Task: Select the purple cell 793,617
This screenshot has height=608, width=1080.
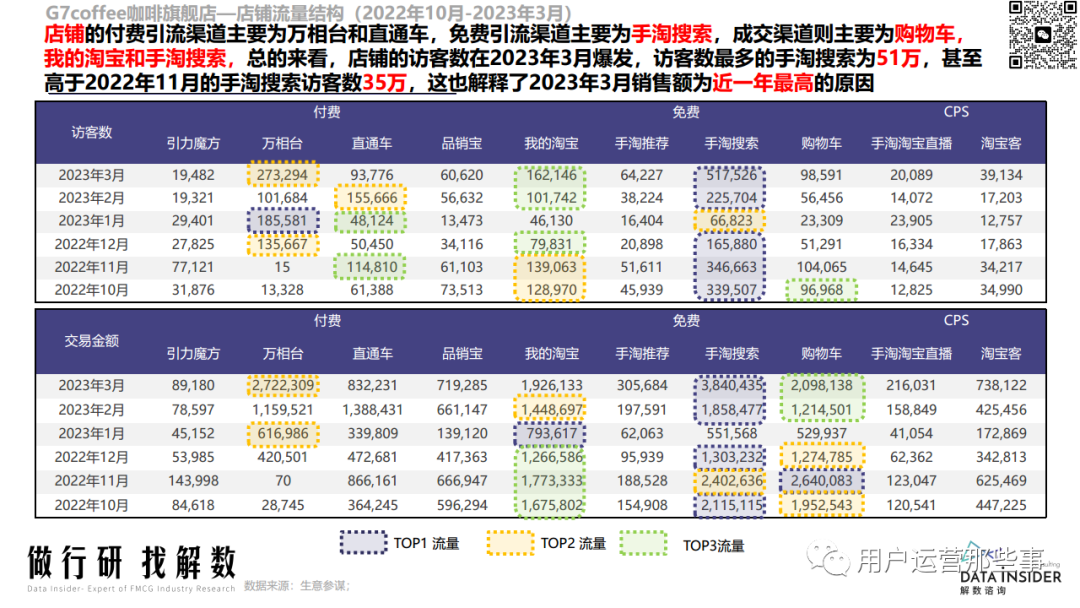Action: 551,434
